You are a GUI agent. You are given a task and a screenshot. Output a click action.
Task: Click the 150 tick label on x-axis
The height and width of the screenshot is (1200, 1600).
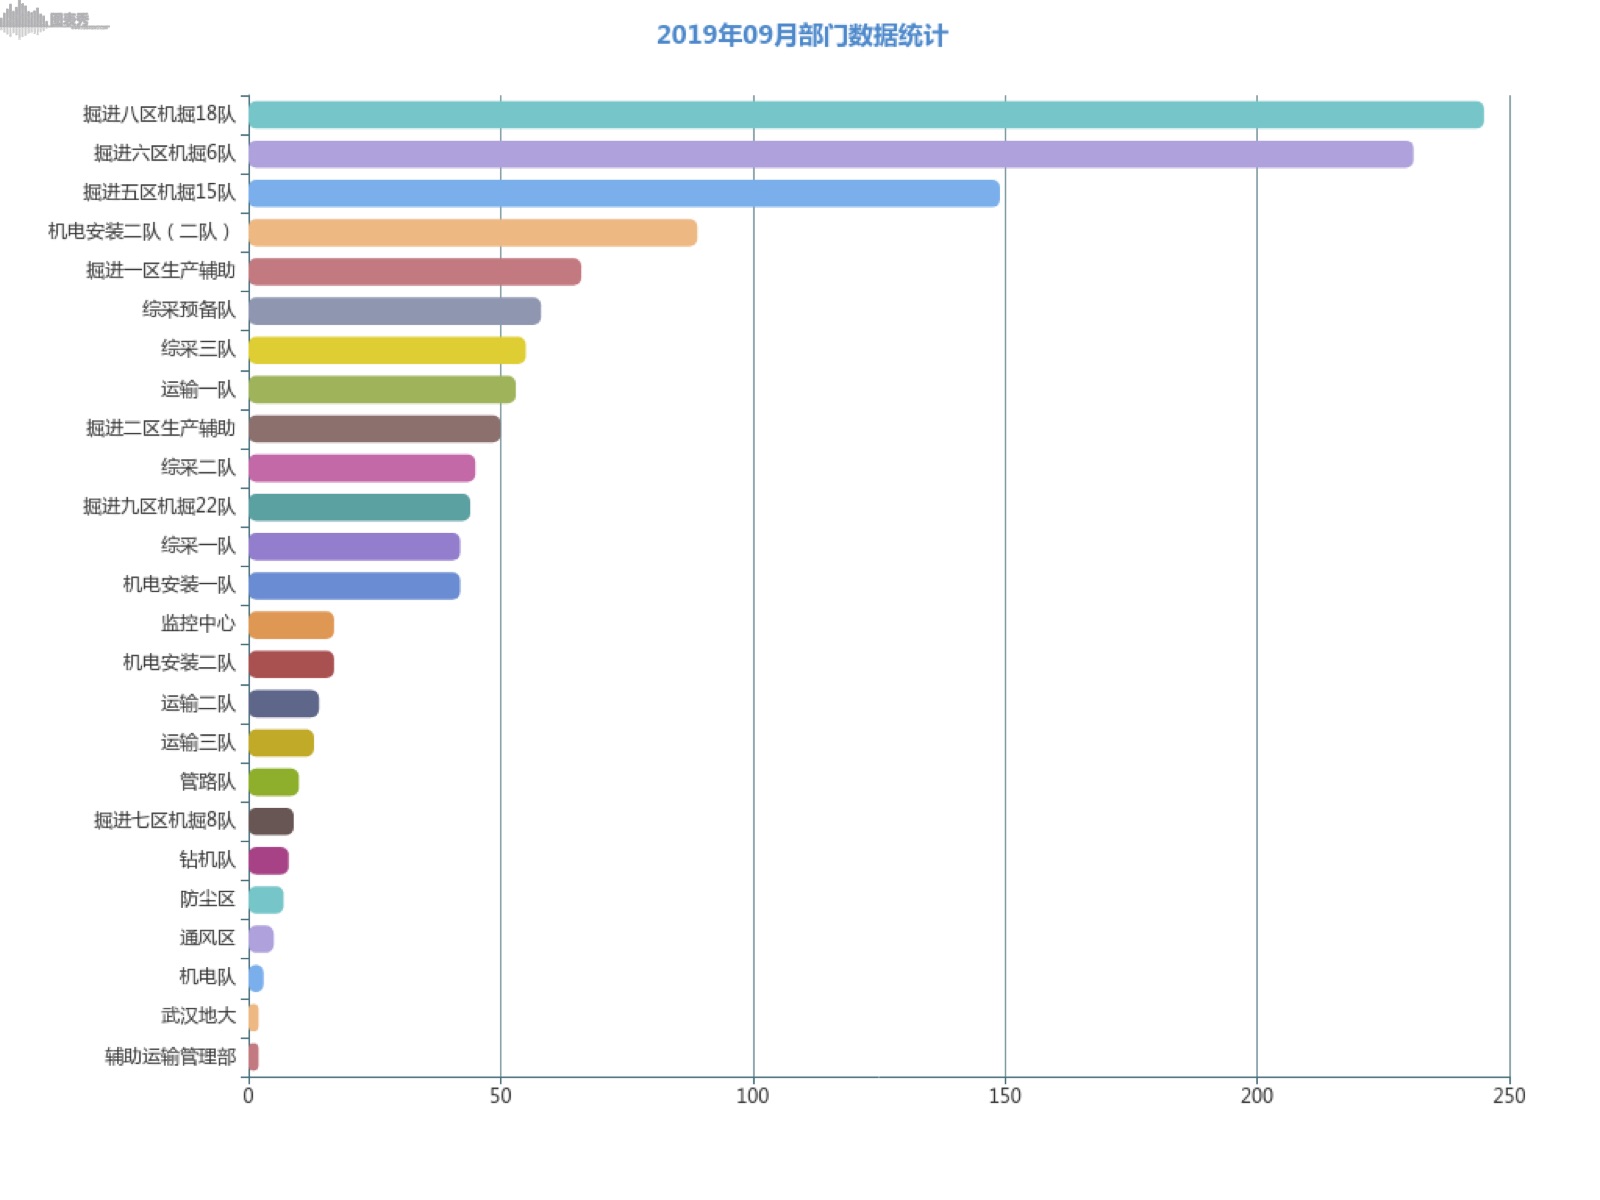1004,1096
